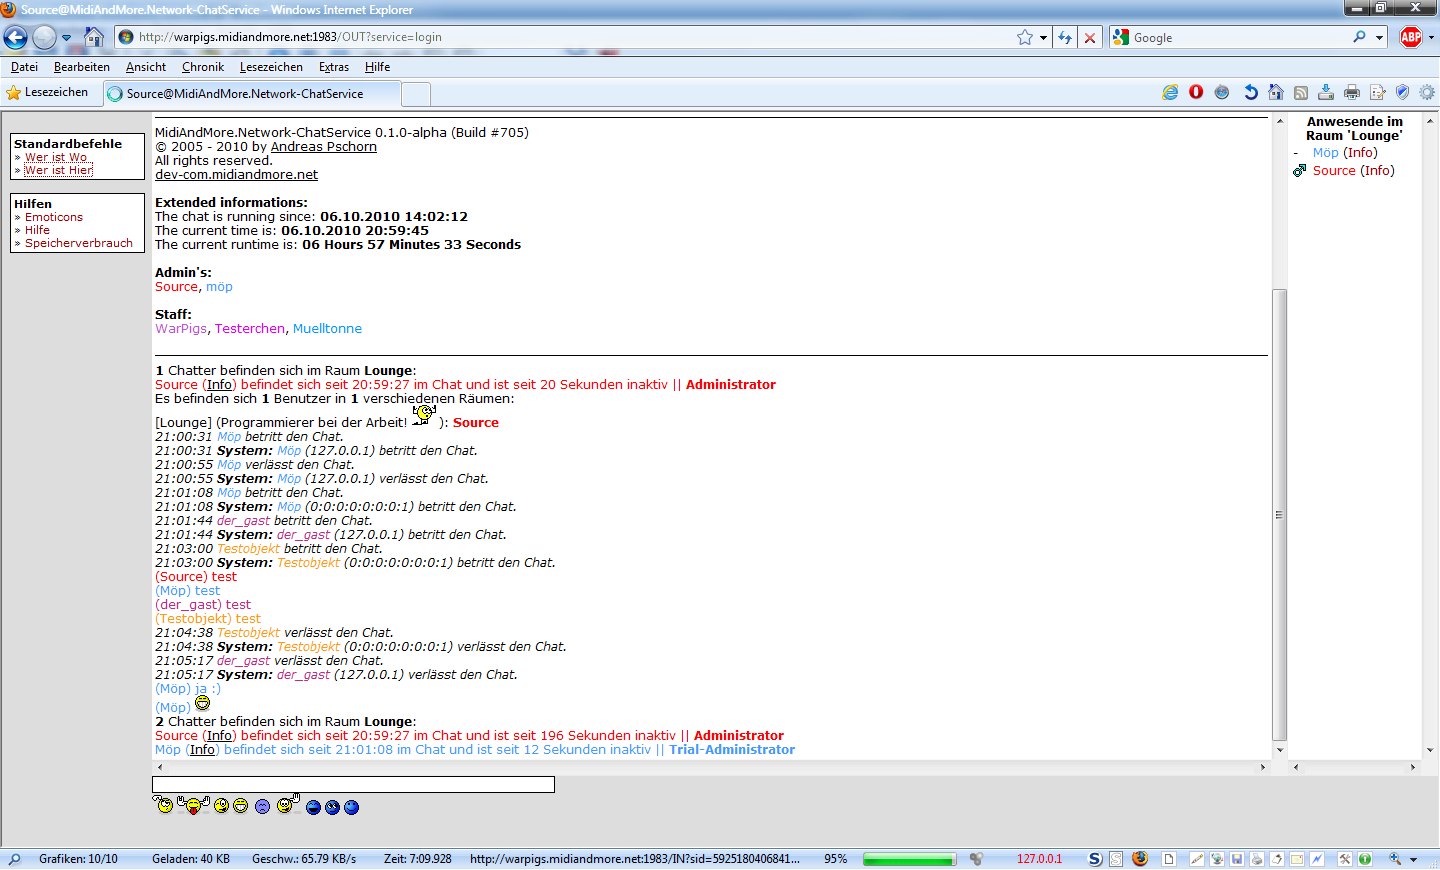Viewport: 1440px width, 870px height.
Task: Click the home icon beside the address bar
Action: 94,37
